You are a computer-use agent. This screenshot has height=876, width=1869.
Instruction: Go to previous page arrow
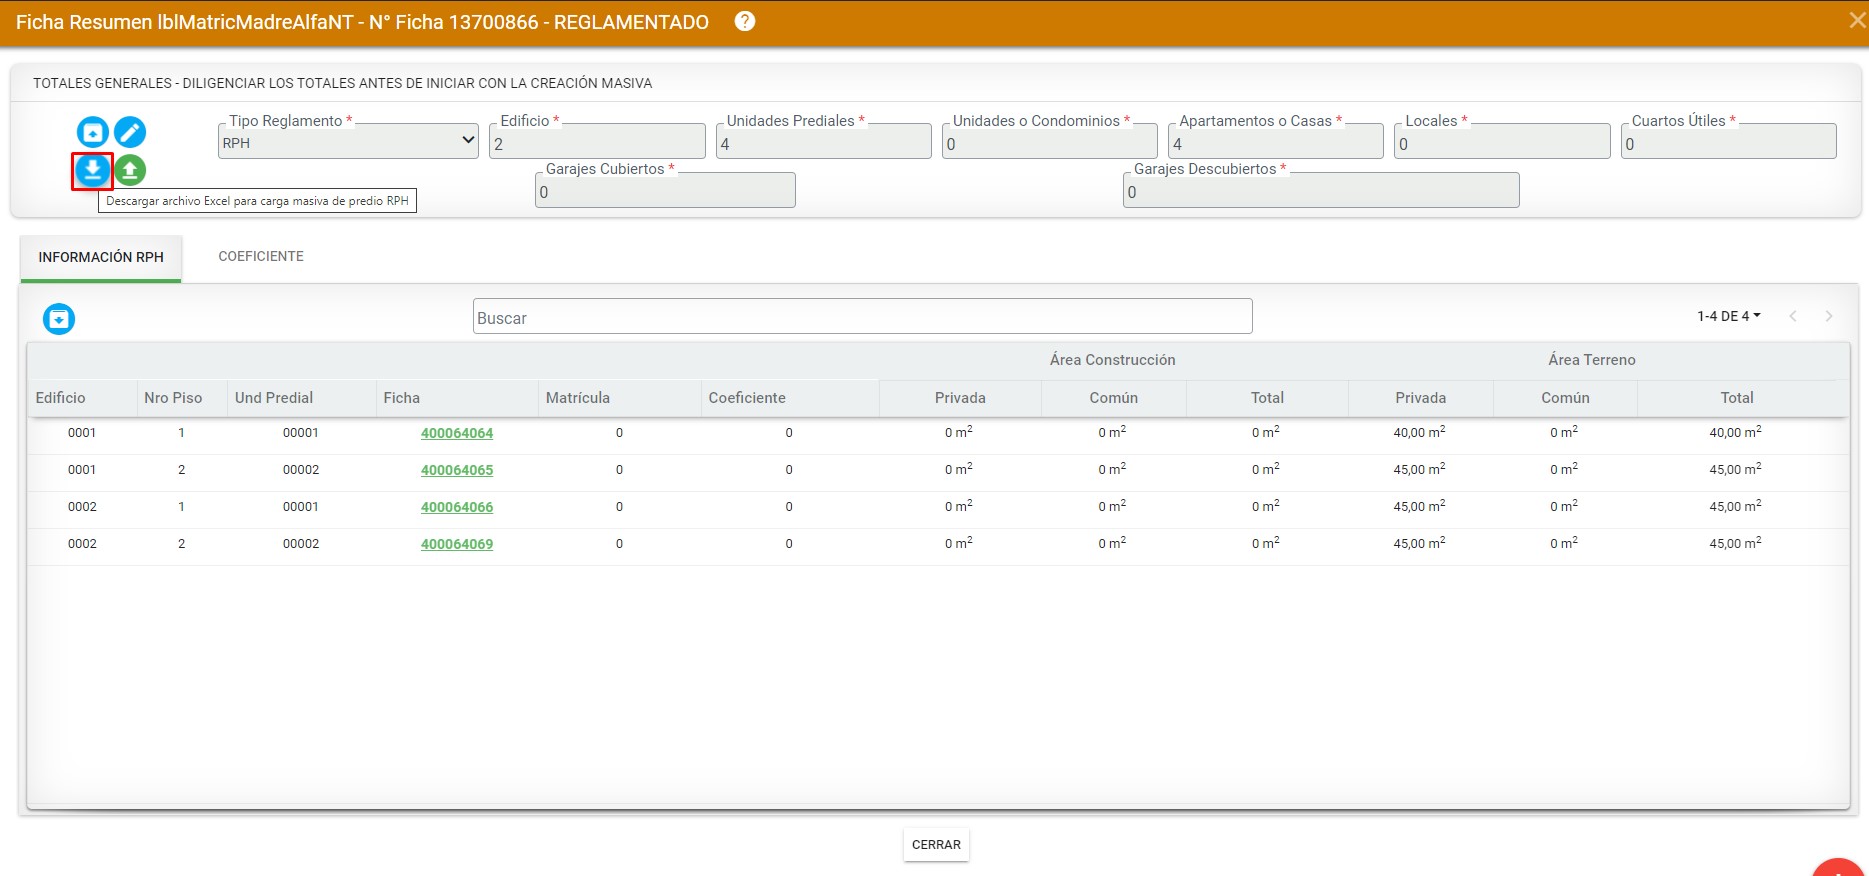click(1793, 316)
